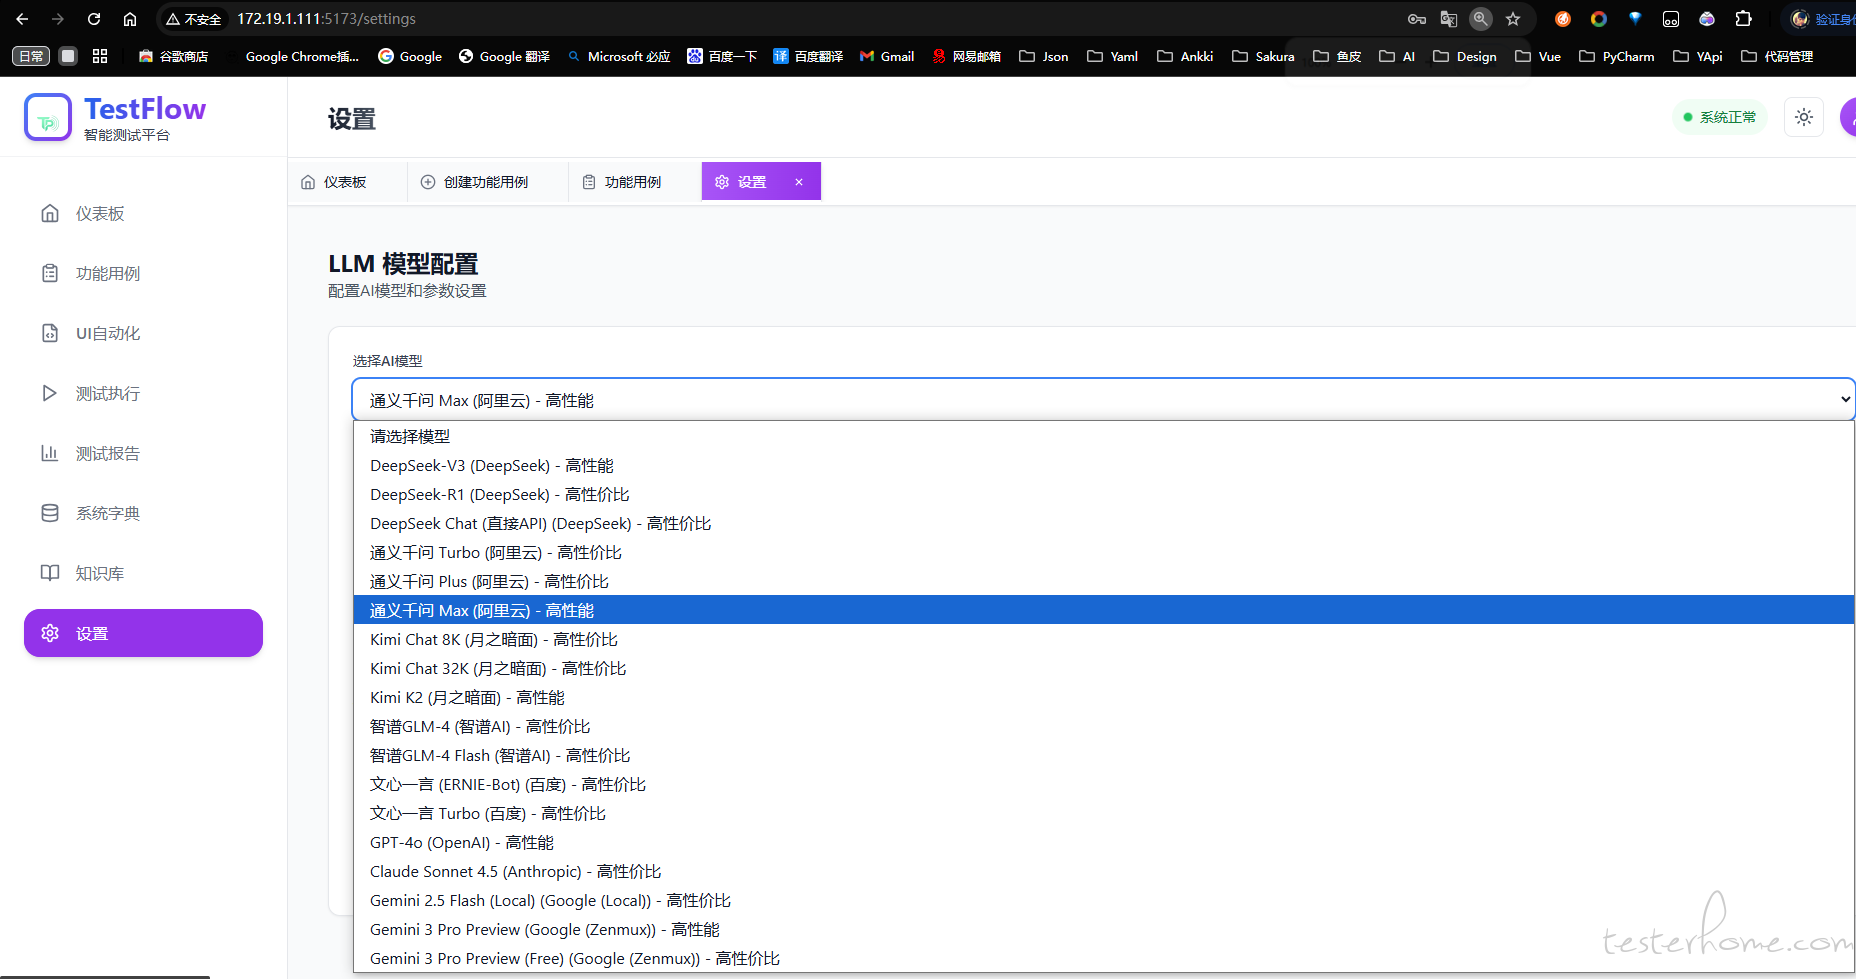The height and width of the screenshot is (979, 1856).
Task: Go to 功能用例 in the sidebar
Action: tap(107, 274)
